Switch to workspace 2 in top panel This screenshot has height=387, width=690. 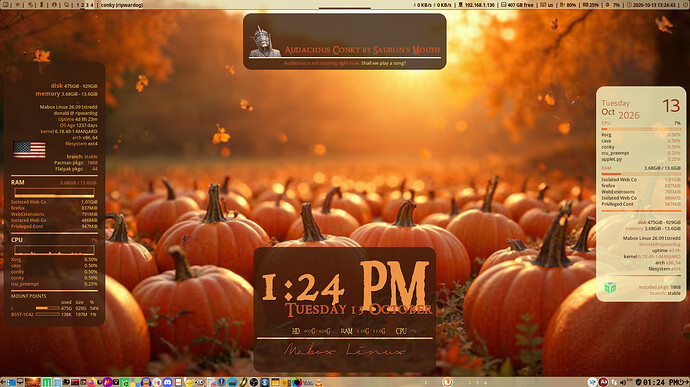(82, 5)
